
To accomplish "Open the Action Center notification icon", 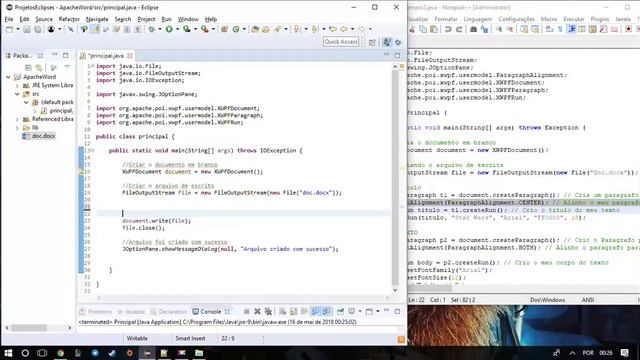I will pos(624,353).
